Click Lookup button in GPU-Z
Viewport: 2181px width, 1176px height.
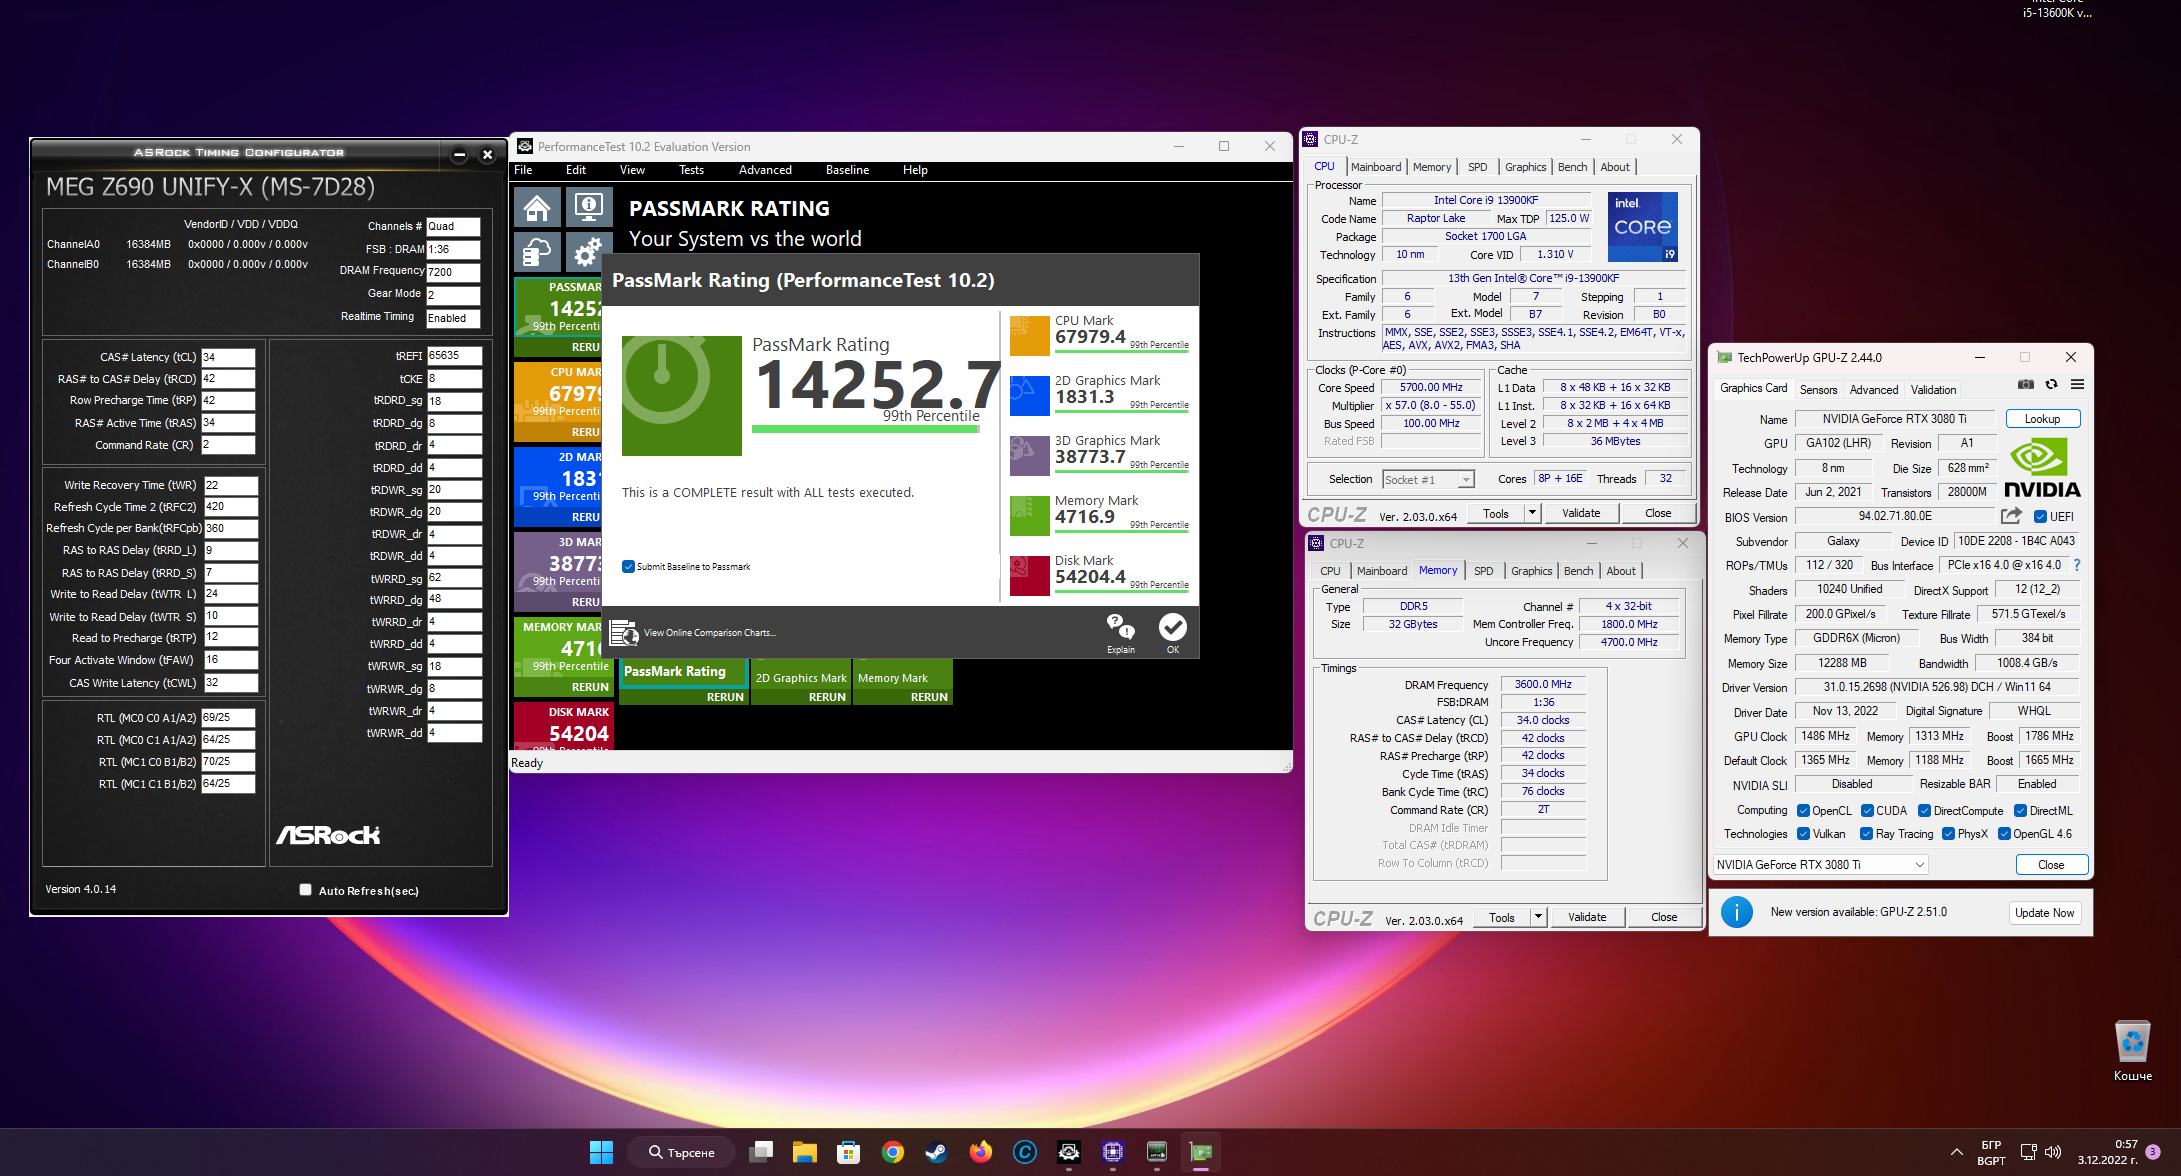click(x=2042, y=419)
